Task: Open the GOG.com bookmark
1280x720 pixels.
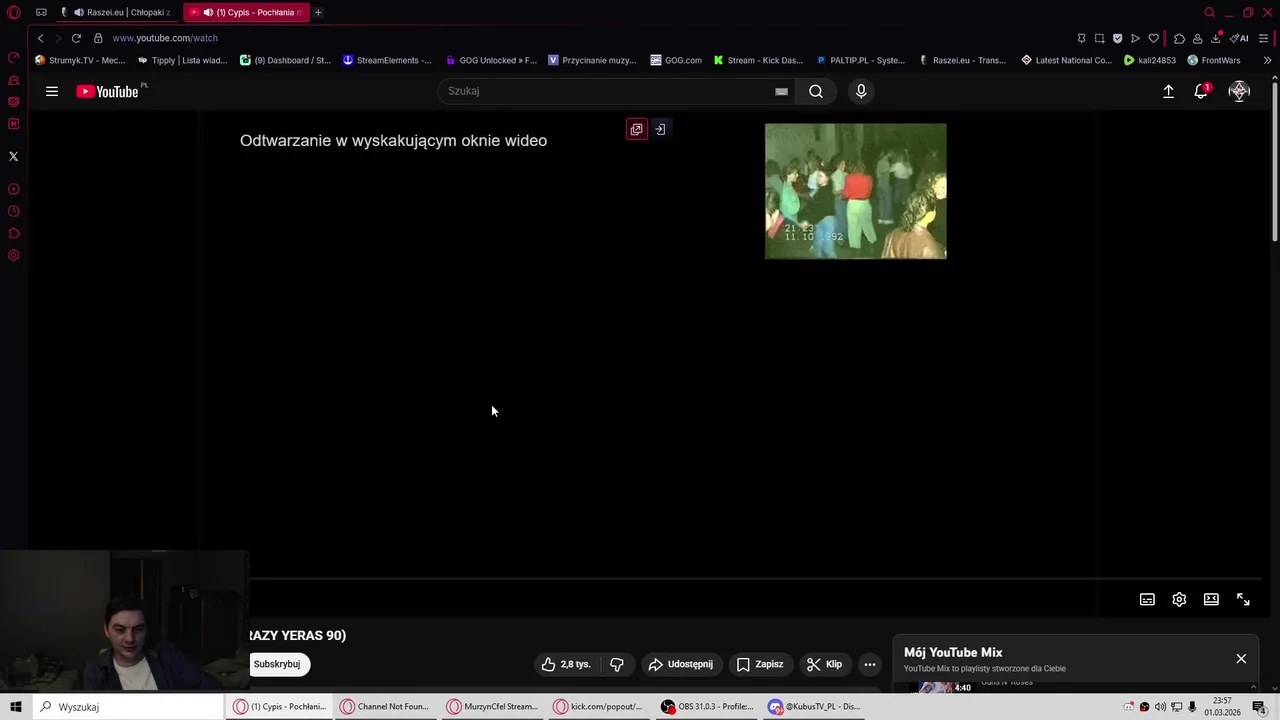Action: 676,60
